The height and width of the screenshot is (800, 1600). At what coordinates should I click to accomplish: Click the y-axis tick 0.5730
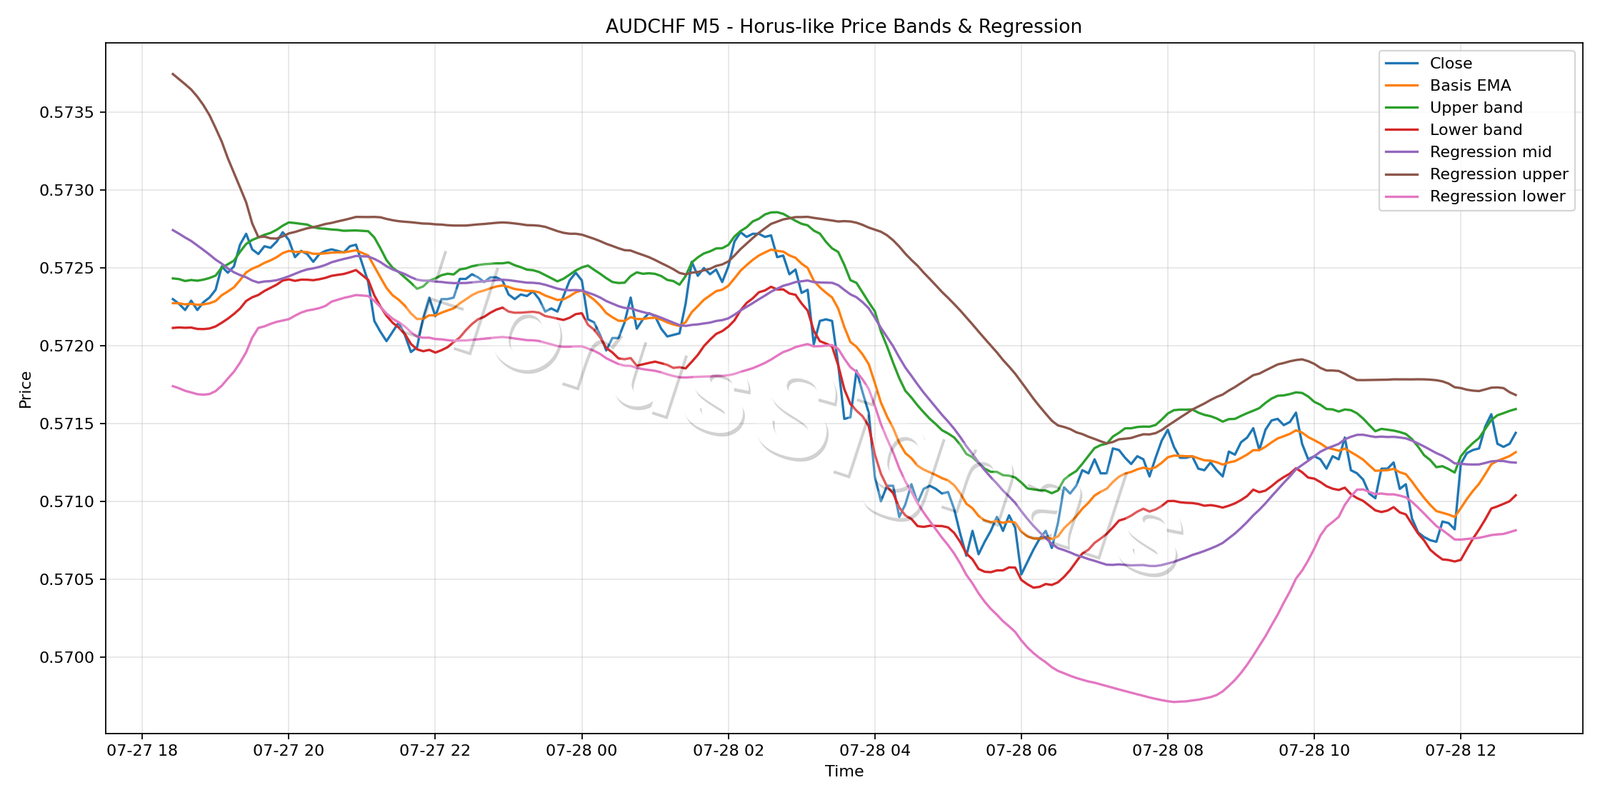pyautogui.click(x=66, y=191)
